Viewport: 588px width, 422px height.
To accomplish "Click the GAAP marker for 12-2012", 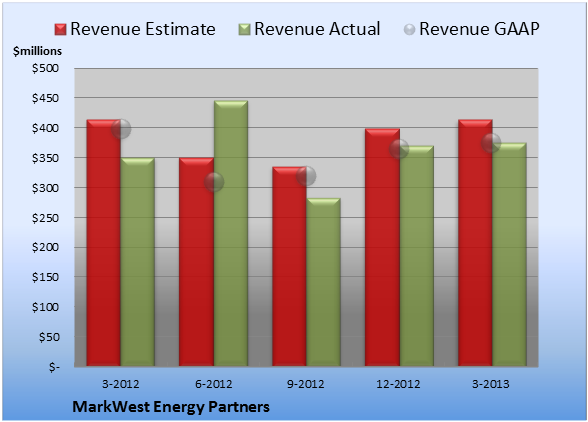I will point(399,149).
